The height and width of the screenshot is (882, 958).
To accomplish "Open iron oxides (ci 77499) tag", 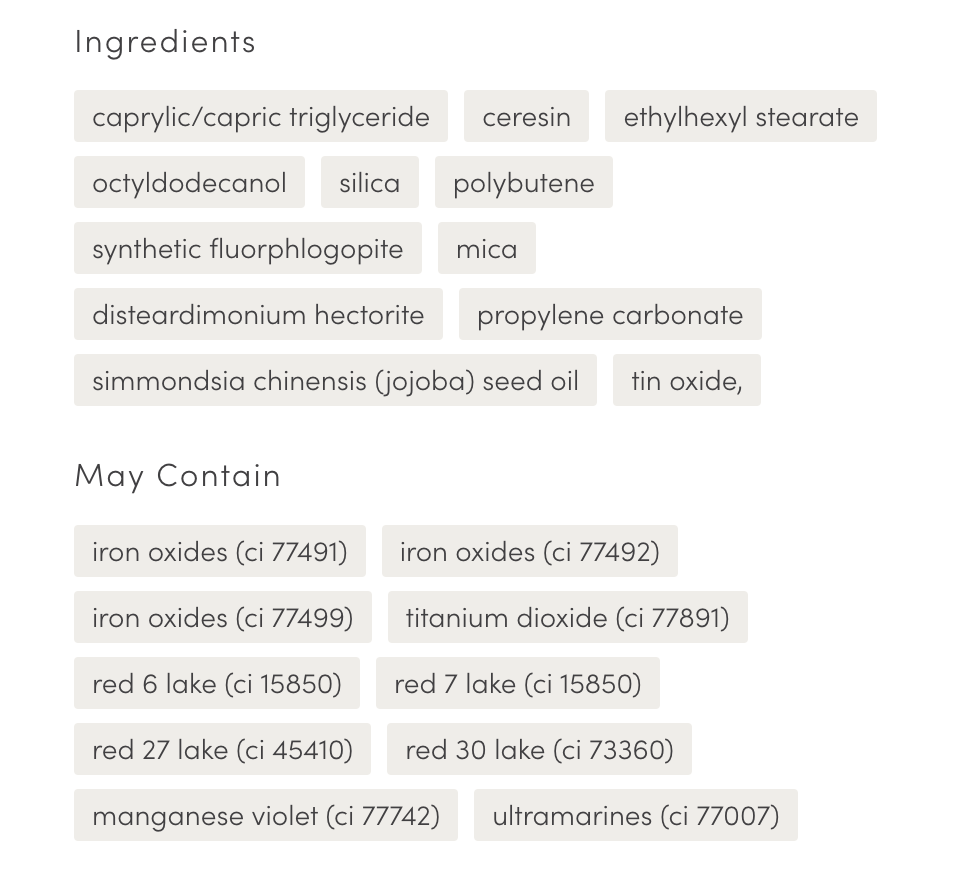I will coord(222,617).
